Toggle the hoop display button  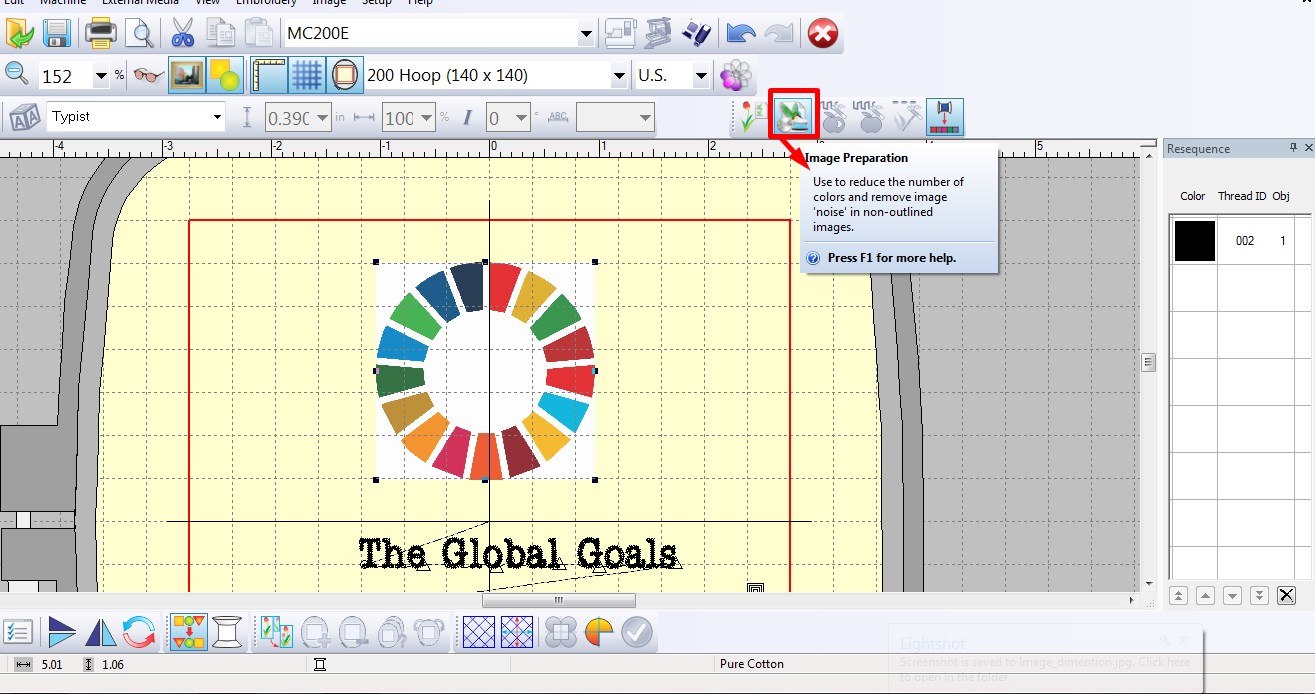point(344,75)
